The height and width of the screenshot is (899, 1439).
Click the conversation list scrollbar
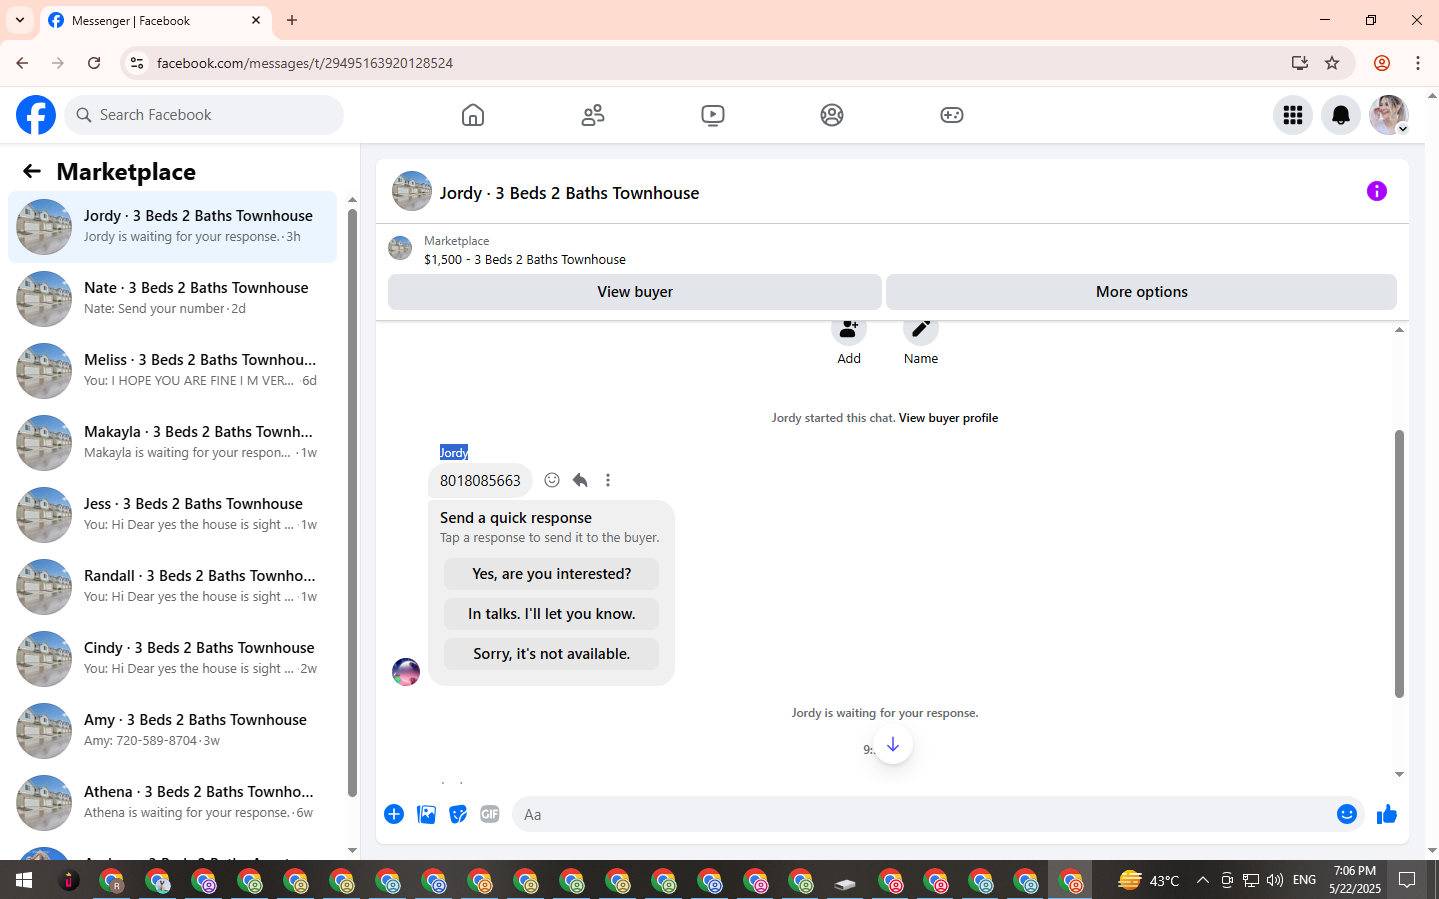click(352, 503)
